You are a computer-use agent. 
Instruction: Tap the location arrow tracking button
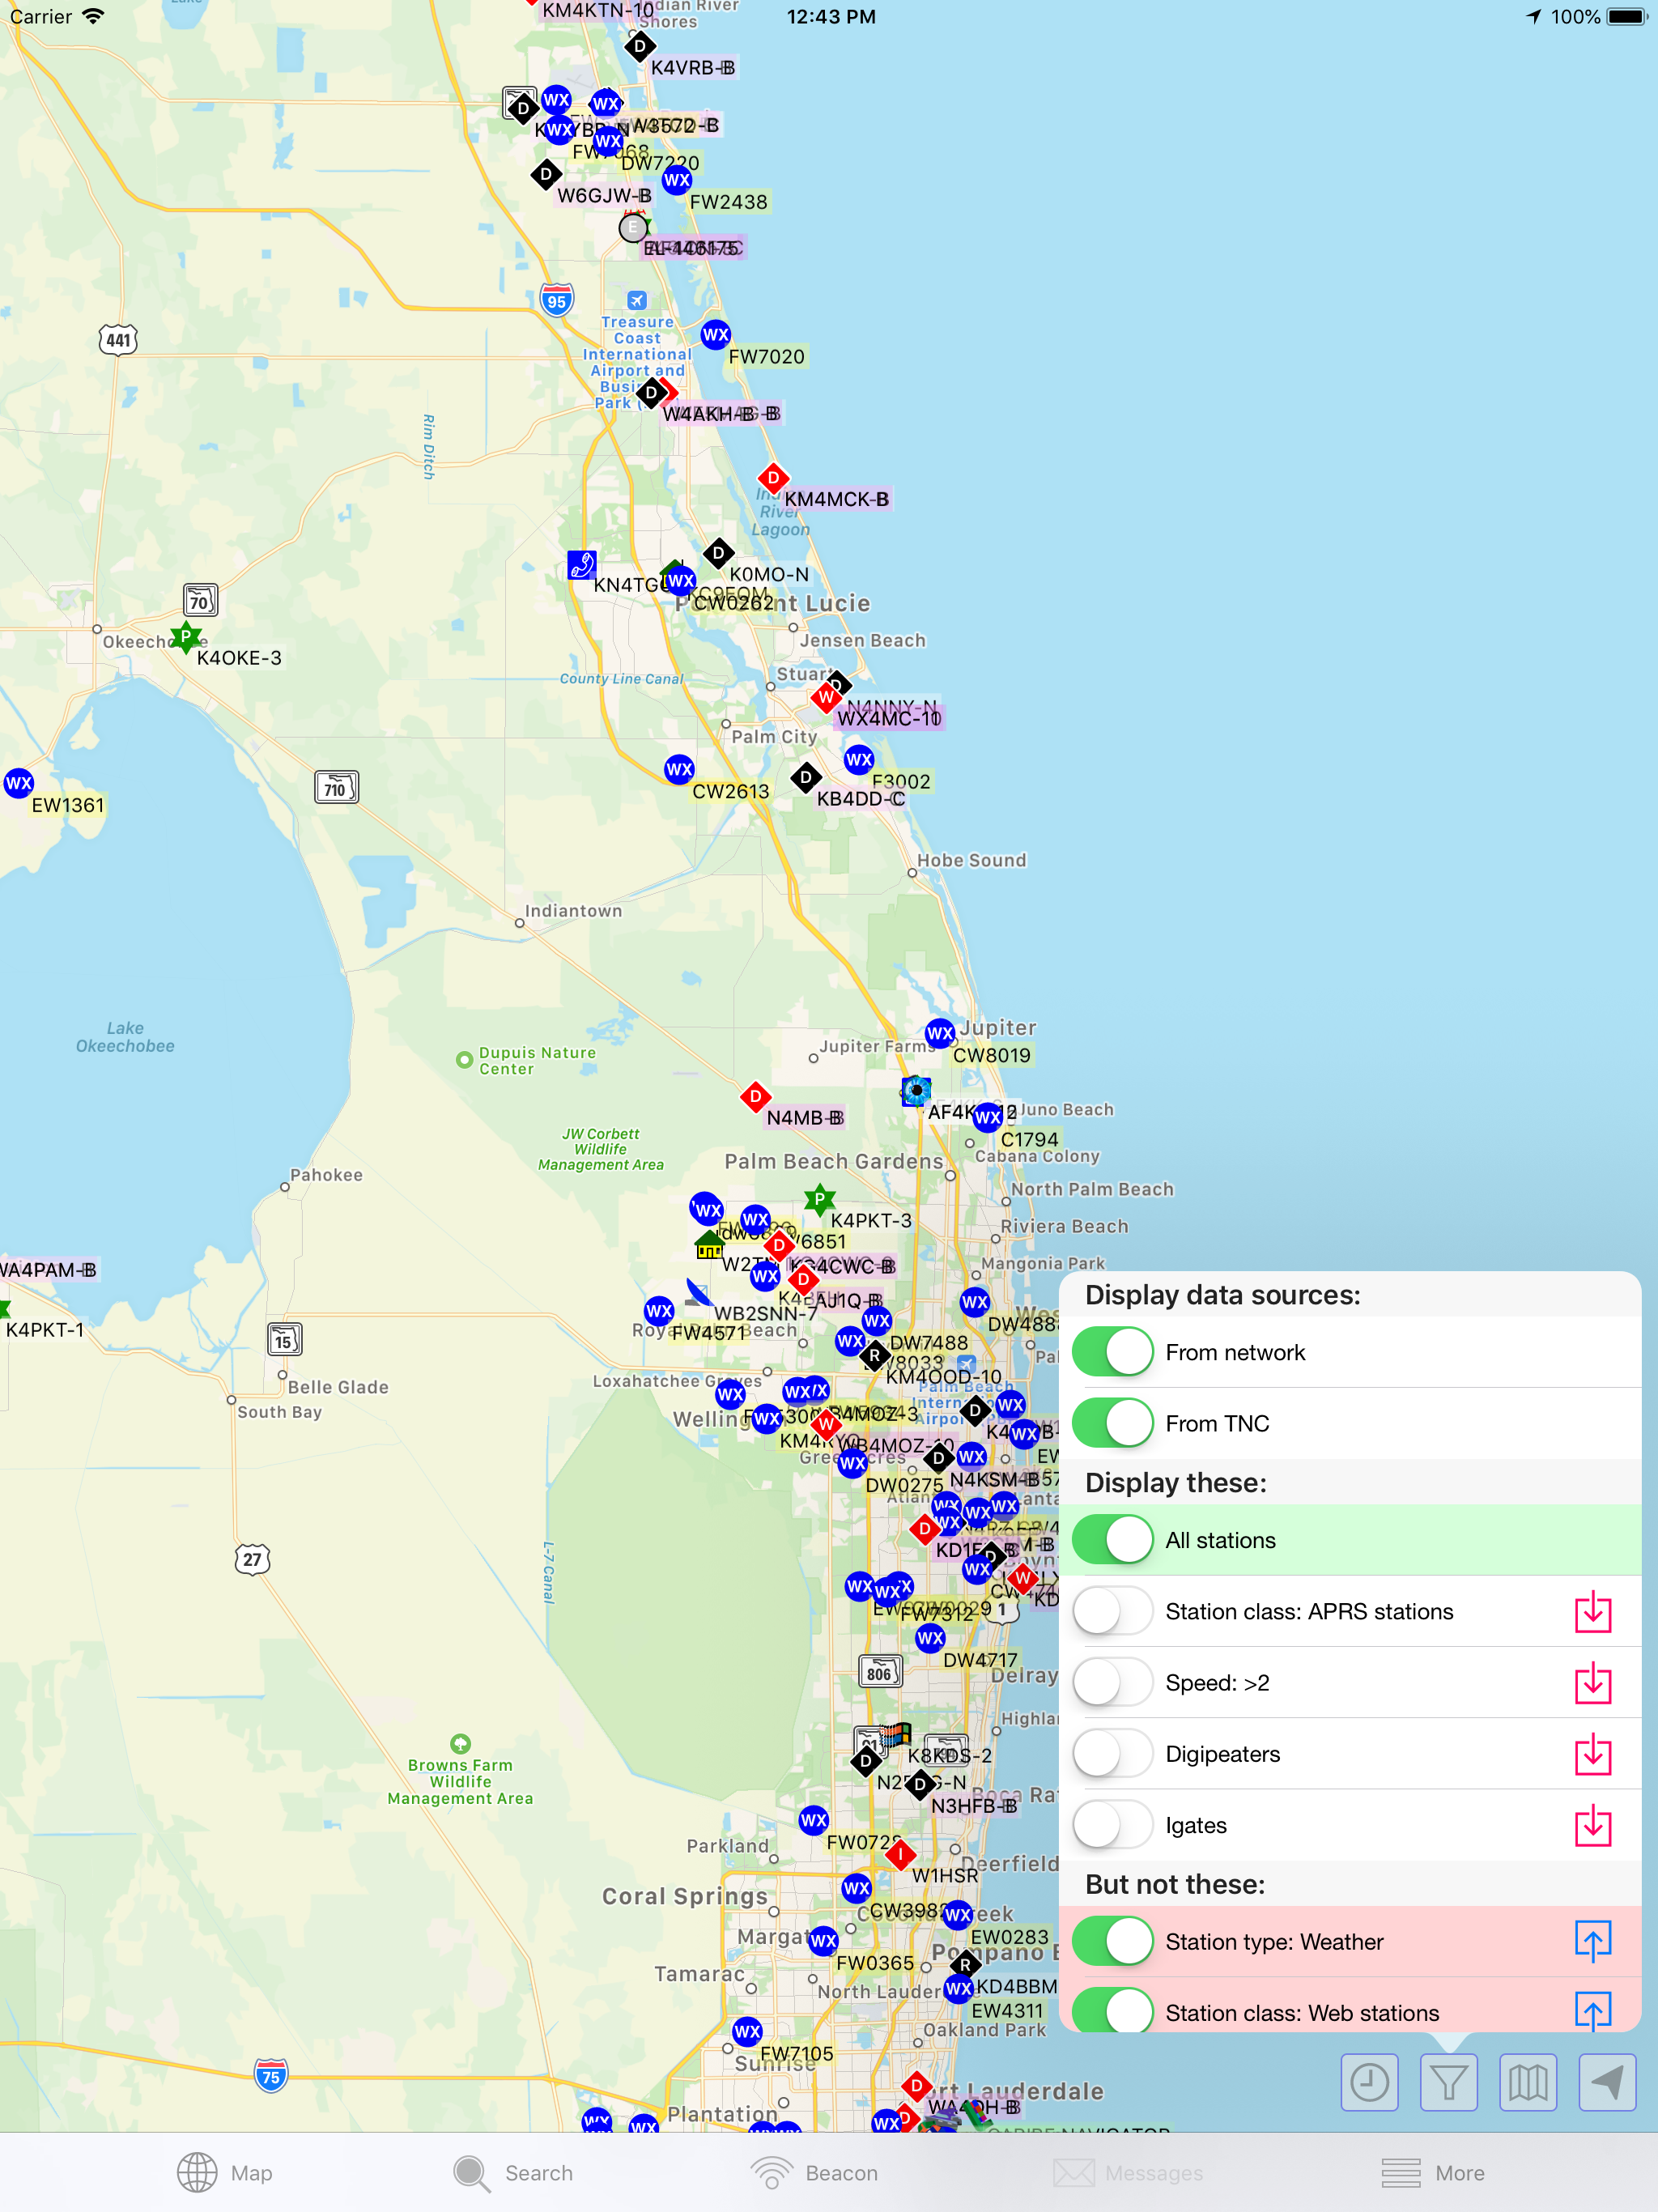(1606, 2083)
